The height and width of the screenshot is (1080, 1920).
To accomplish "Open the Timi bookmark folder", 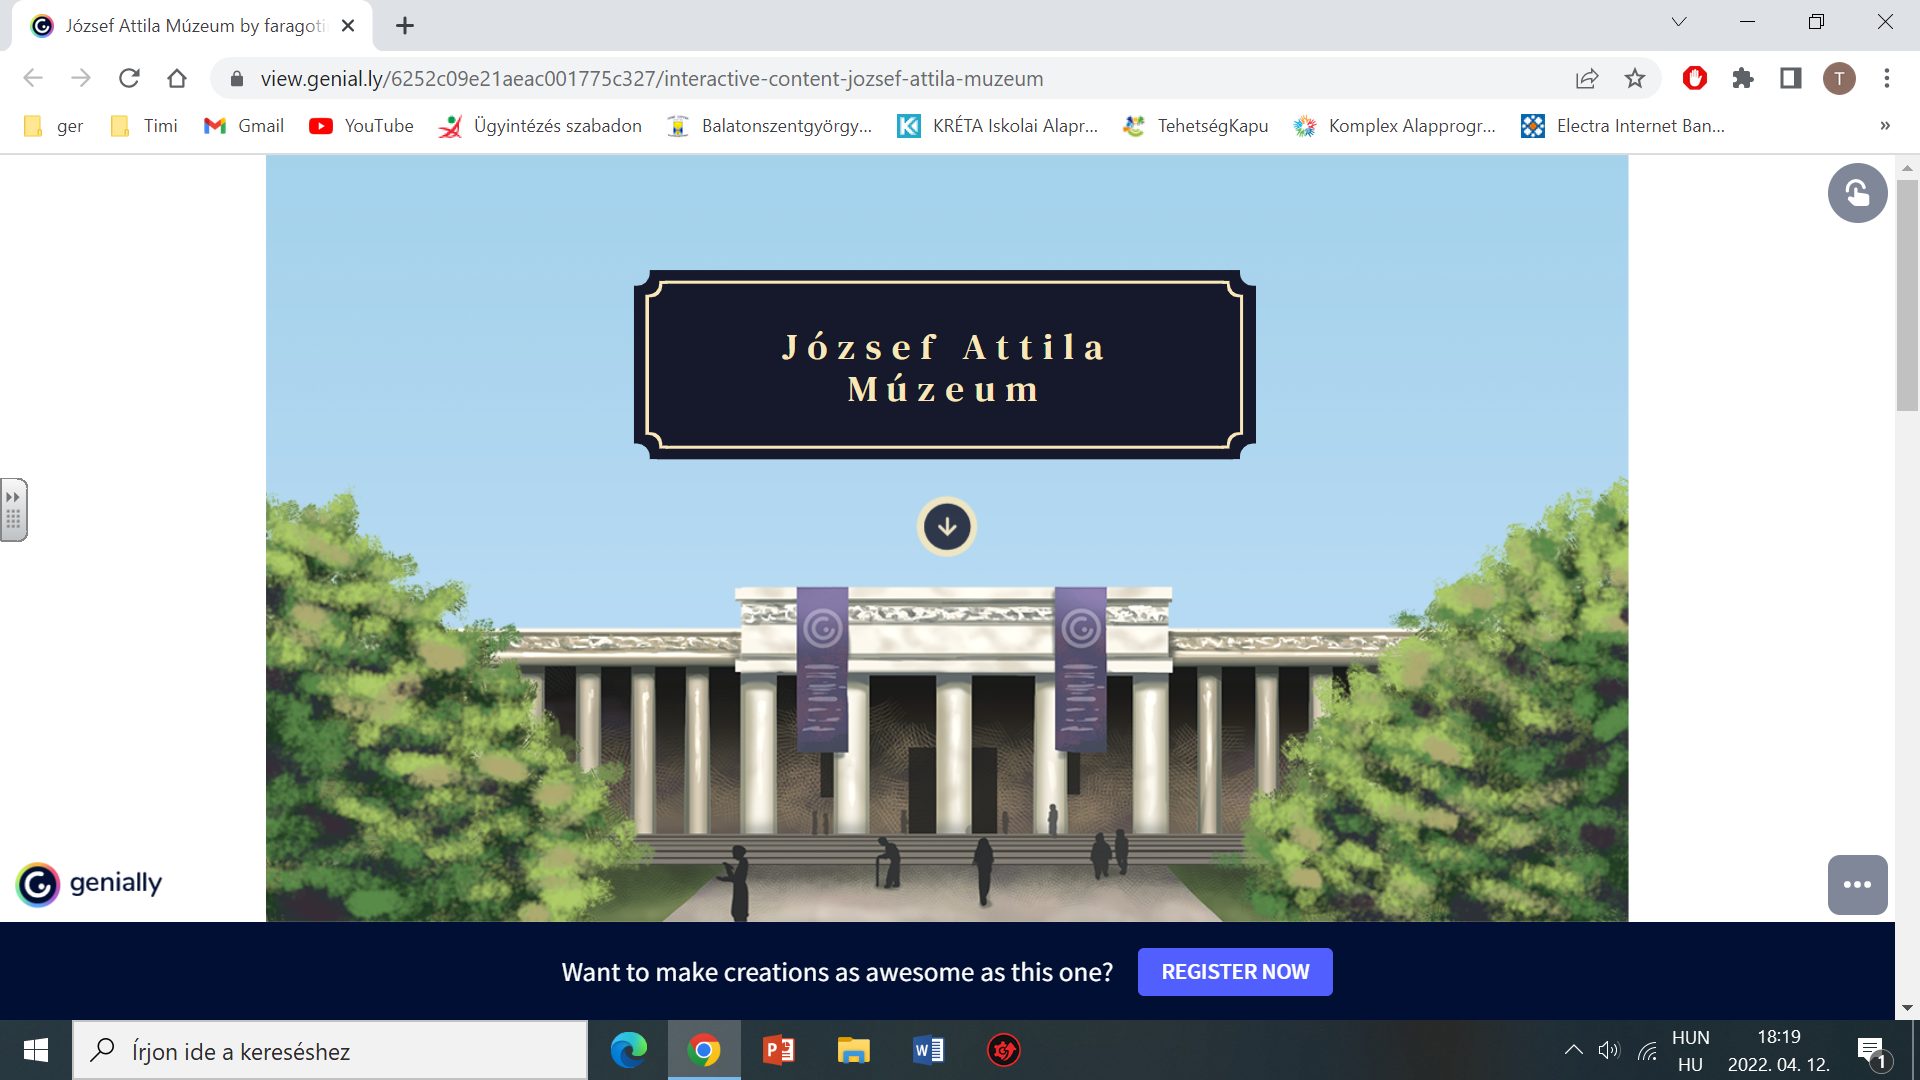I will (144, 126).
